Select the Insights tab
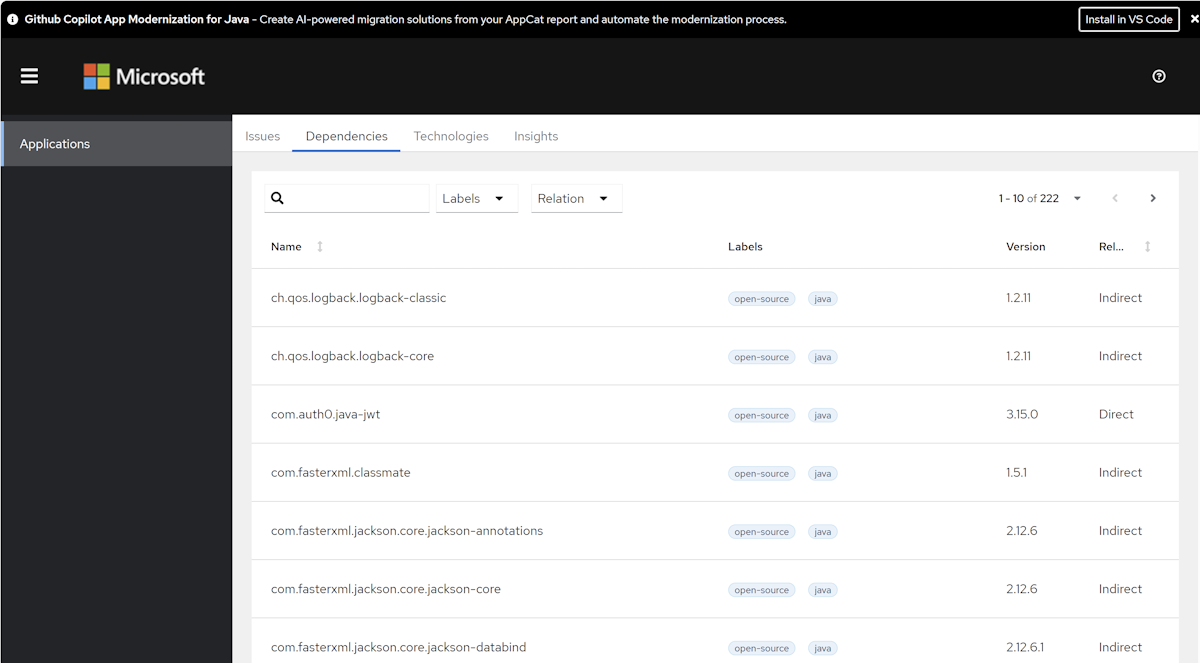The width and height of the screenshot is (1200, 663). tap(536, 136)
